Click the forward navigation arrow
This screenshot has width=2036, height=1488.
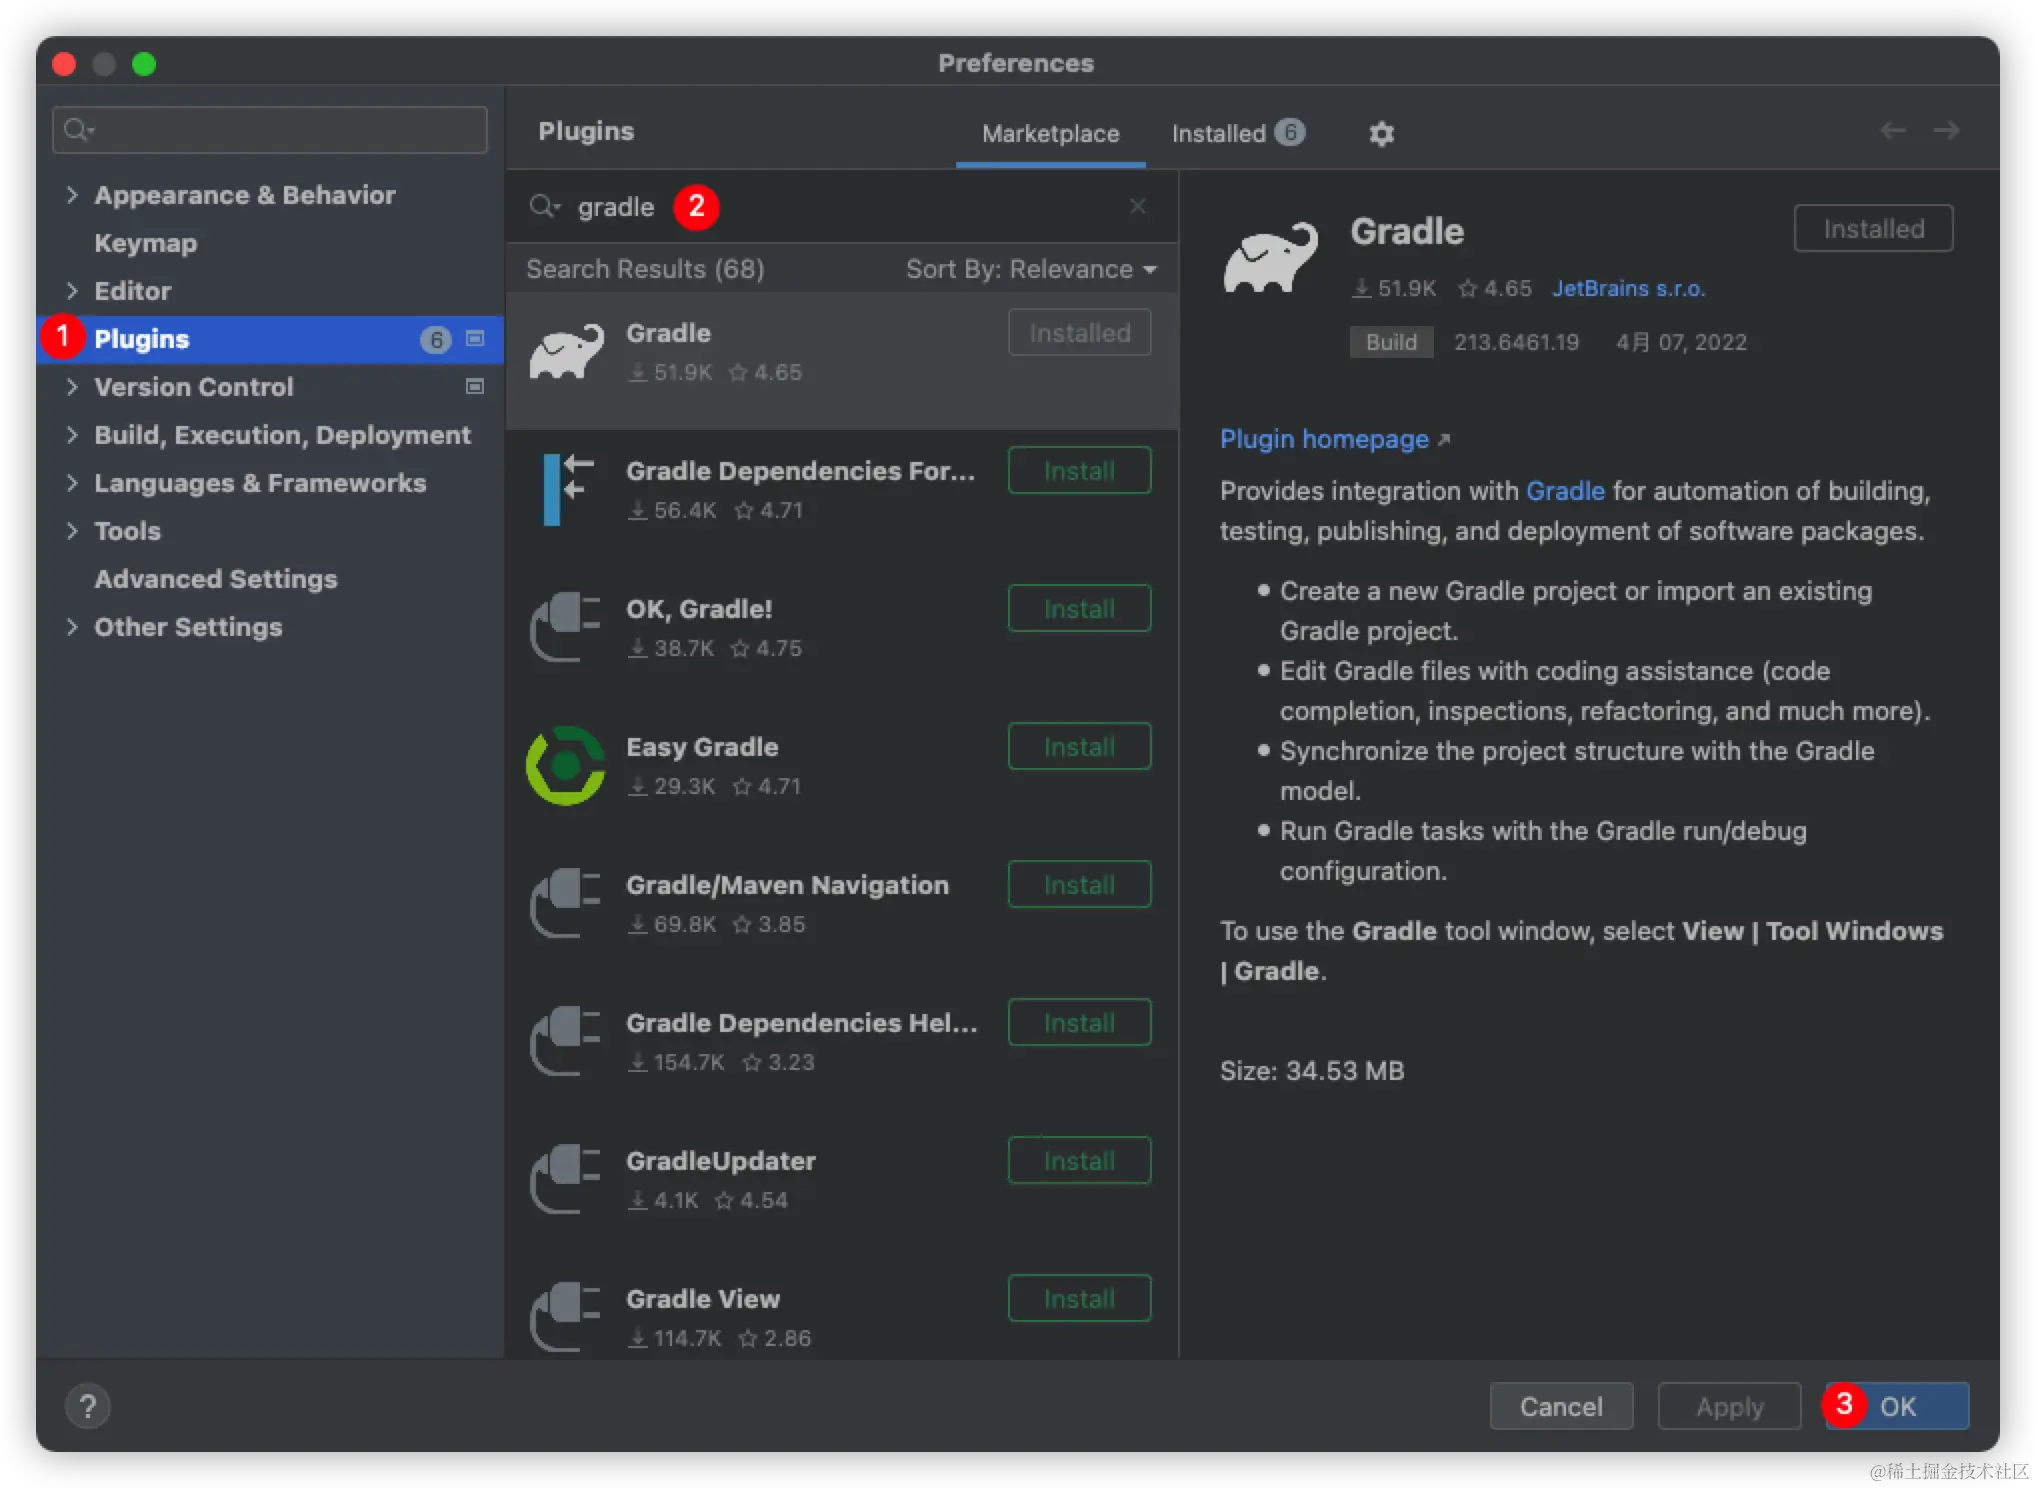[x=1946, y=131]
